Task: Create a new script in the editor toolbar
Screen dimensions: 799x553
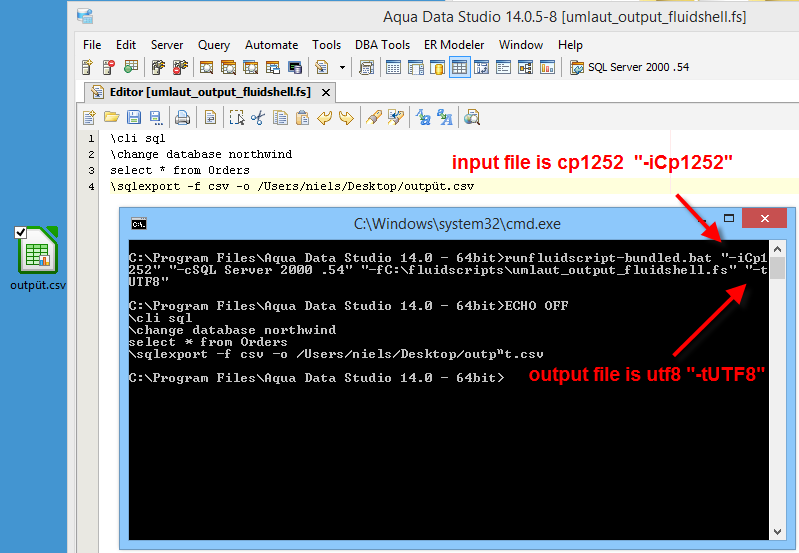Action: click(89, 118)
